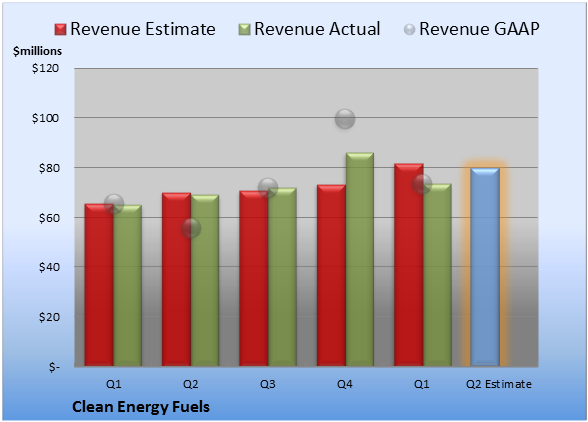Click the green Revenue Actual legend swatch
Image resolution: width=588 pixels, height=422 pixels.
click(x=244, y=29)
